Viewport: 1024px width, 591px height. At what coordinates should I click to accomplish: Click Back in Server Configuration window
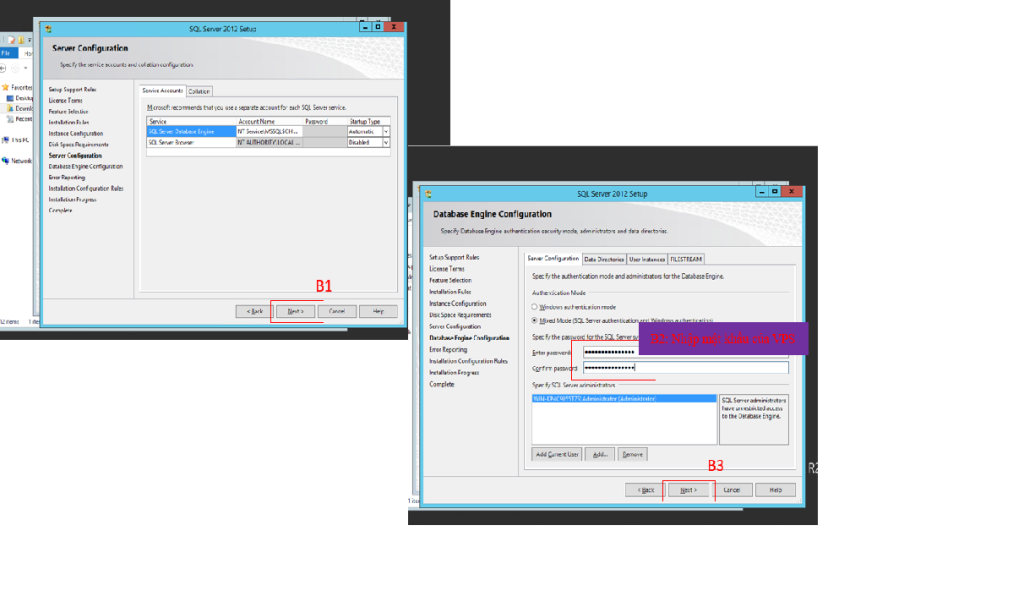[x=255, y=311]
